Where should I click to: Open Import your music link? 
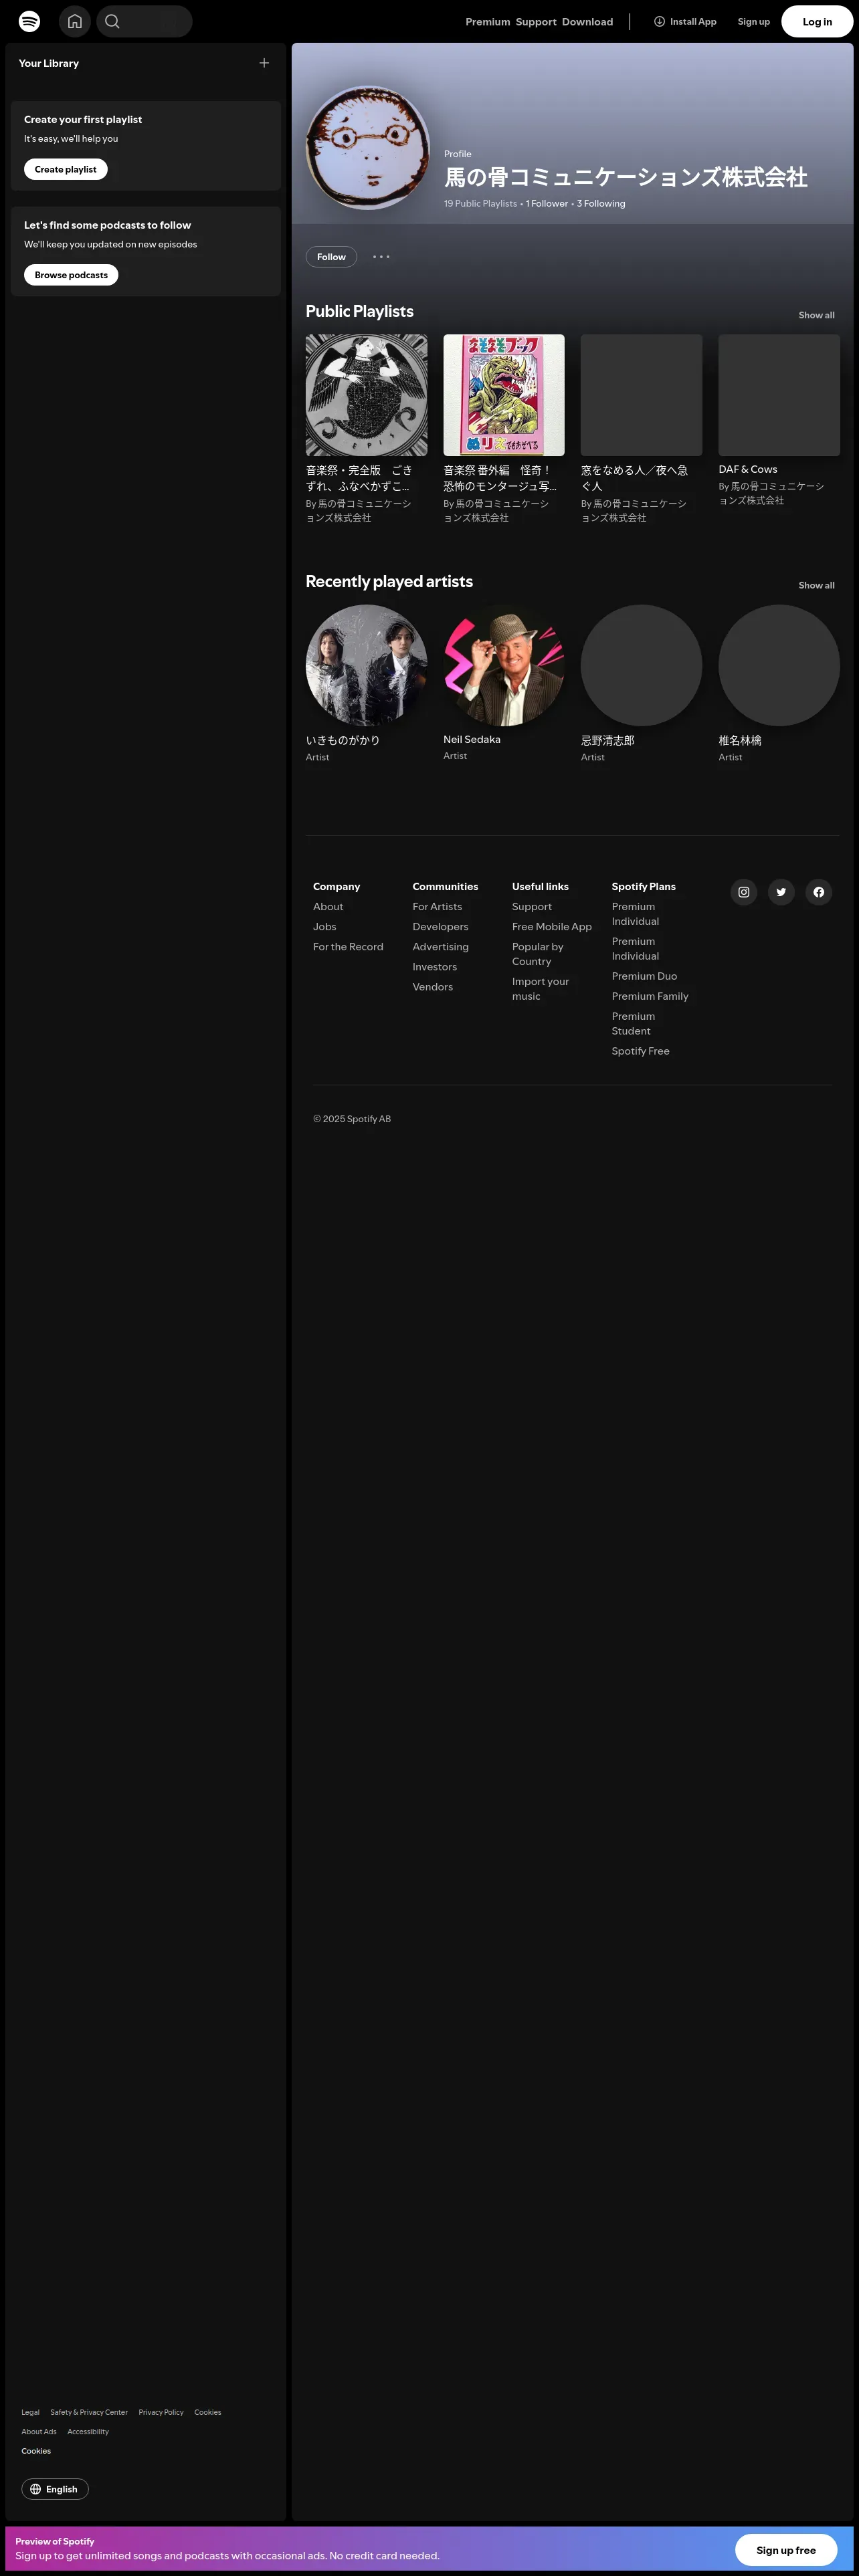(541, 989)
